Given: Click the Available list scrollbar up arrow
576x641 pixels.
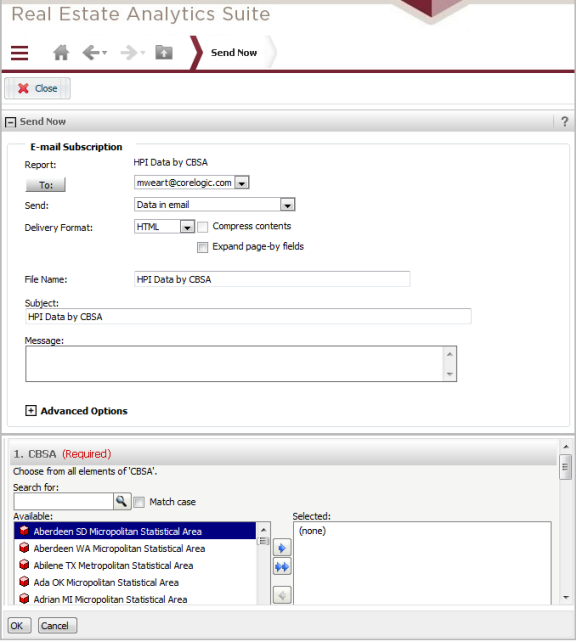Looking at the screenshot, I should (x=264, y=530).
